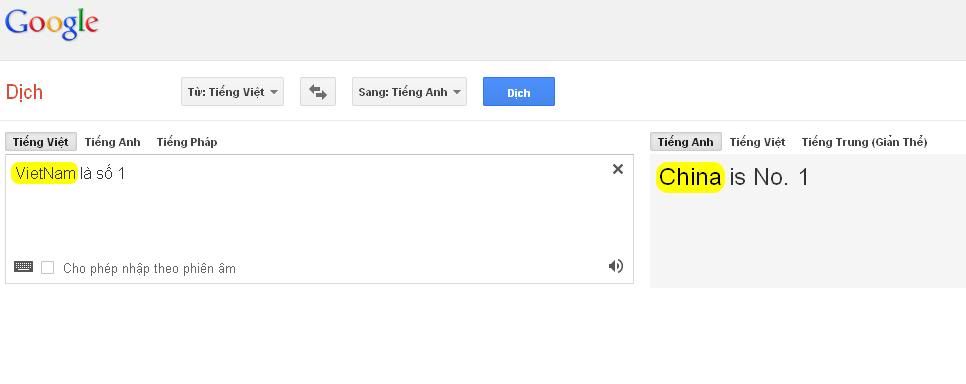The width and height of the screenshot is (966, 384).
Task: Select Tiếng Anh target language tab
Action: [685, 142]
